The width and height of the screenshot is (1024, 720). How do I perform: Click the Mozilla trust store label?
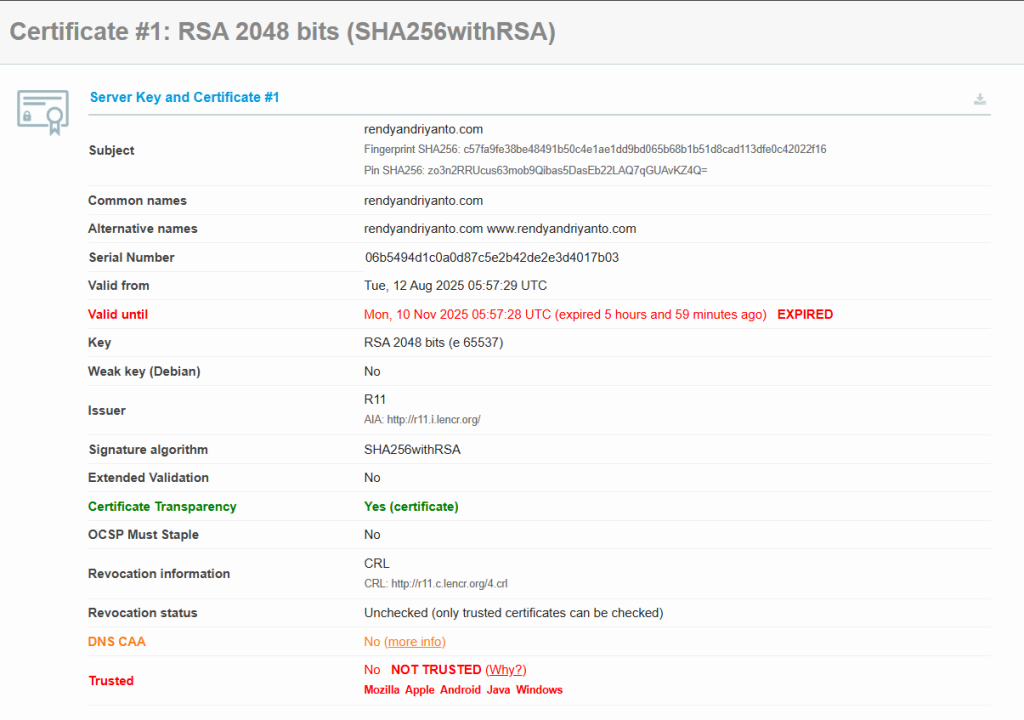tap(381, 690)
